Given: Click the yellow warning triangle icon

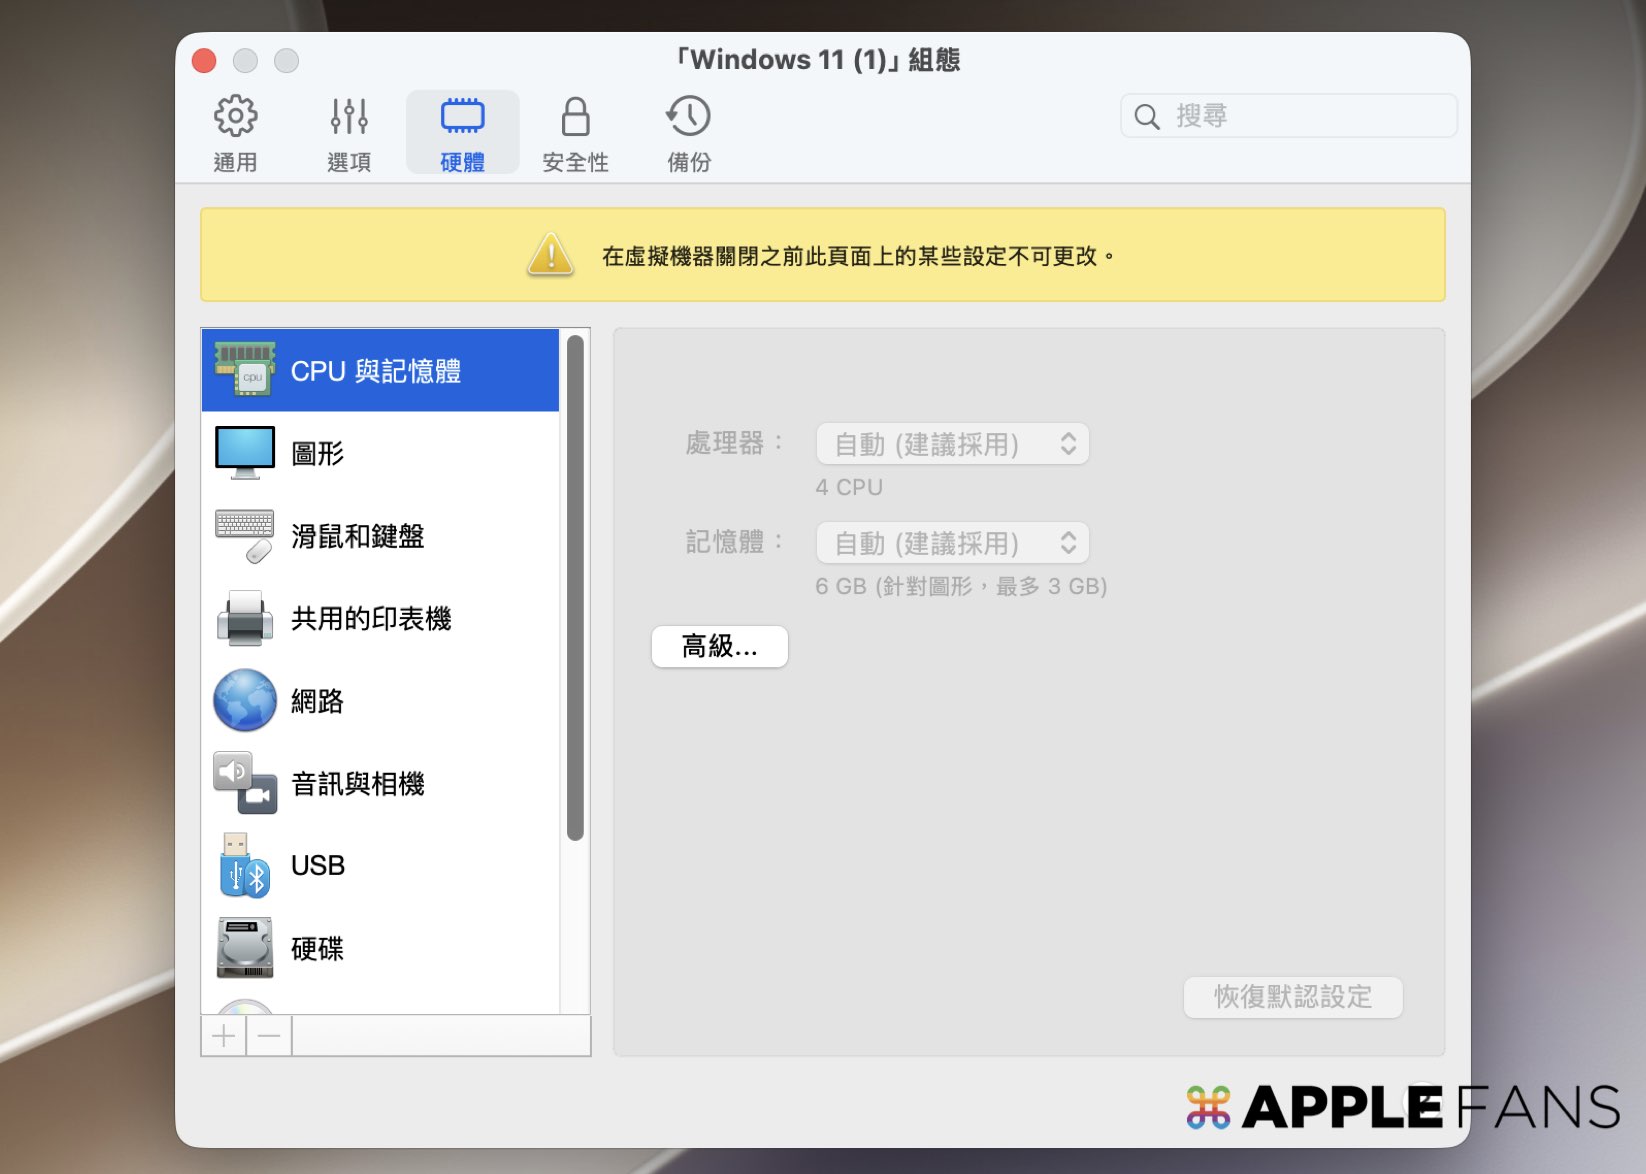Looking at the screenshot, I should (550, 254).
